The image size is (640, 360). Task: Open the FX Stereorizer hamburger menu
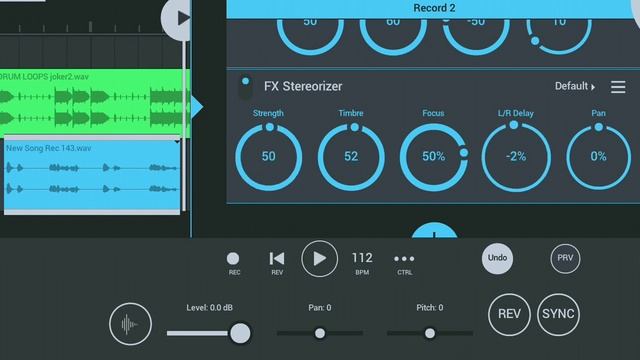click(x=618, y=87)
